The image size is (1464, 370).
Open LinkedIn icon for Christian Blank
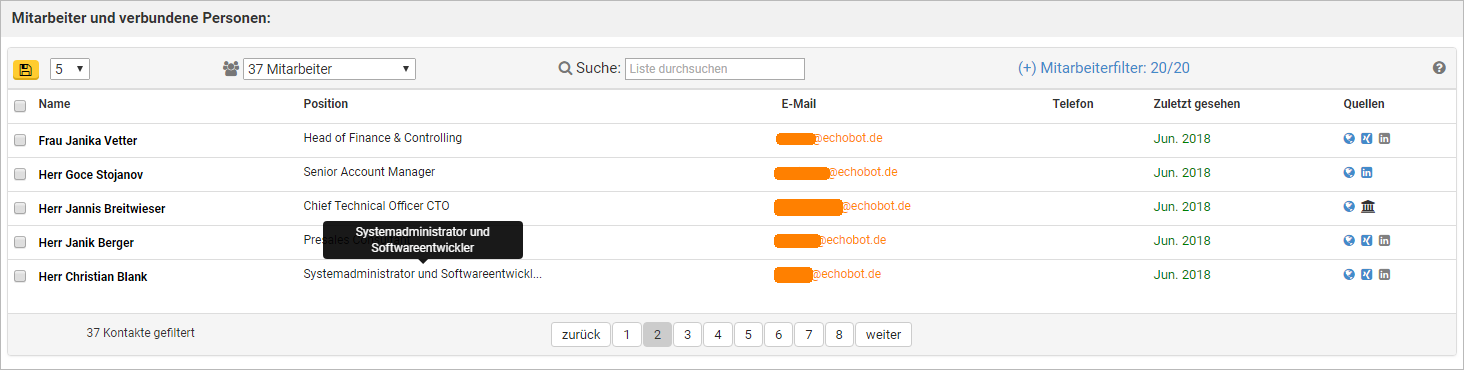tap(1384, 275)
